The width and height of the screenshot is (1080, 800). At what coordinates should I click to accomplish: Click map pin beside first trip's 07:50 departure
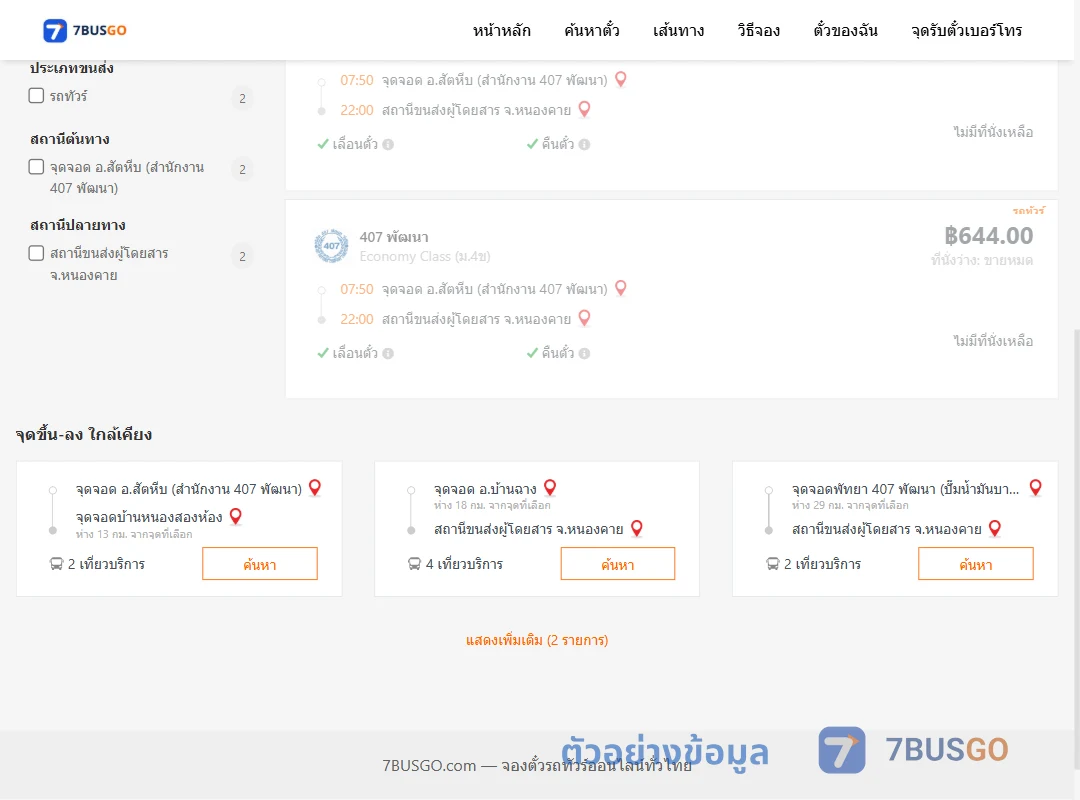point(621,79)
